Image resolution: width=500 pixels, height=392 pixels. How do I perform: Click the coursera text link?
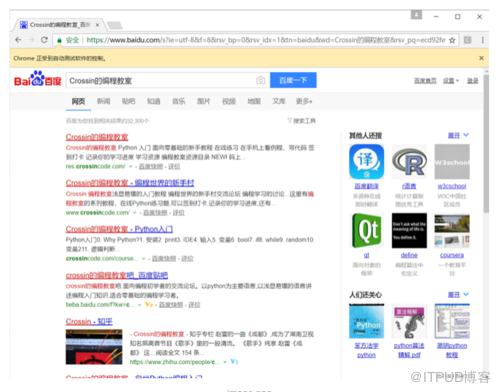[x=452, y=255]
